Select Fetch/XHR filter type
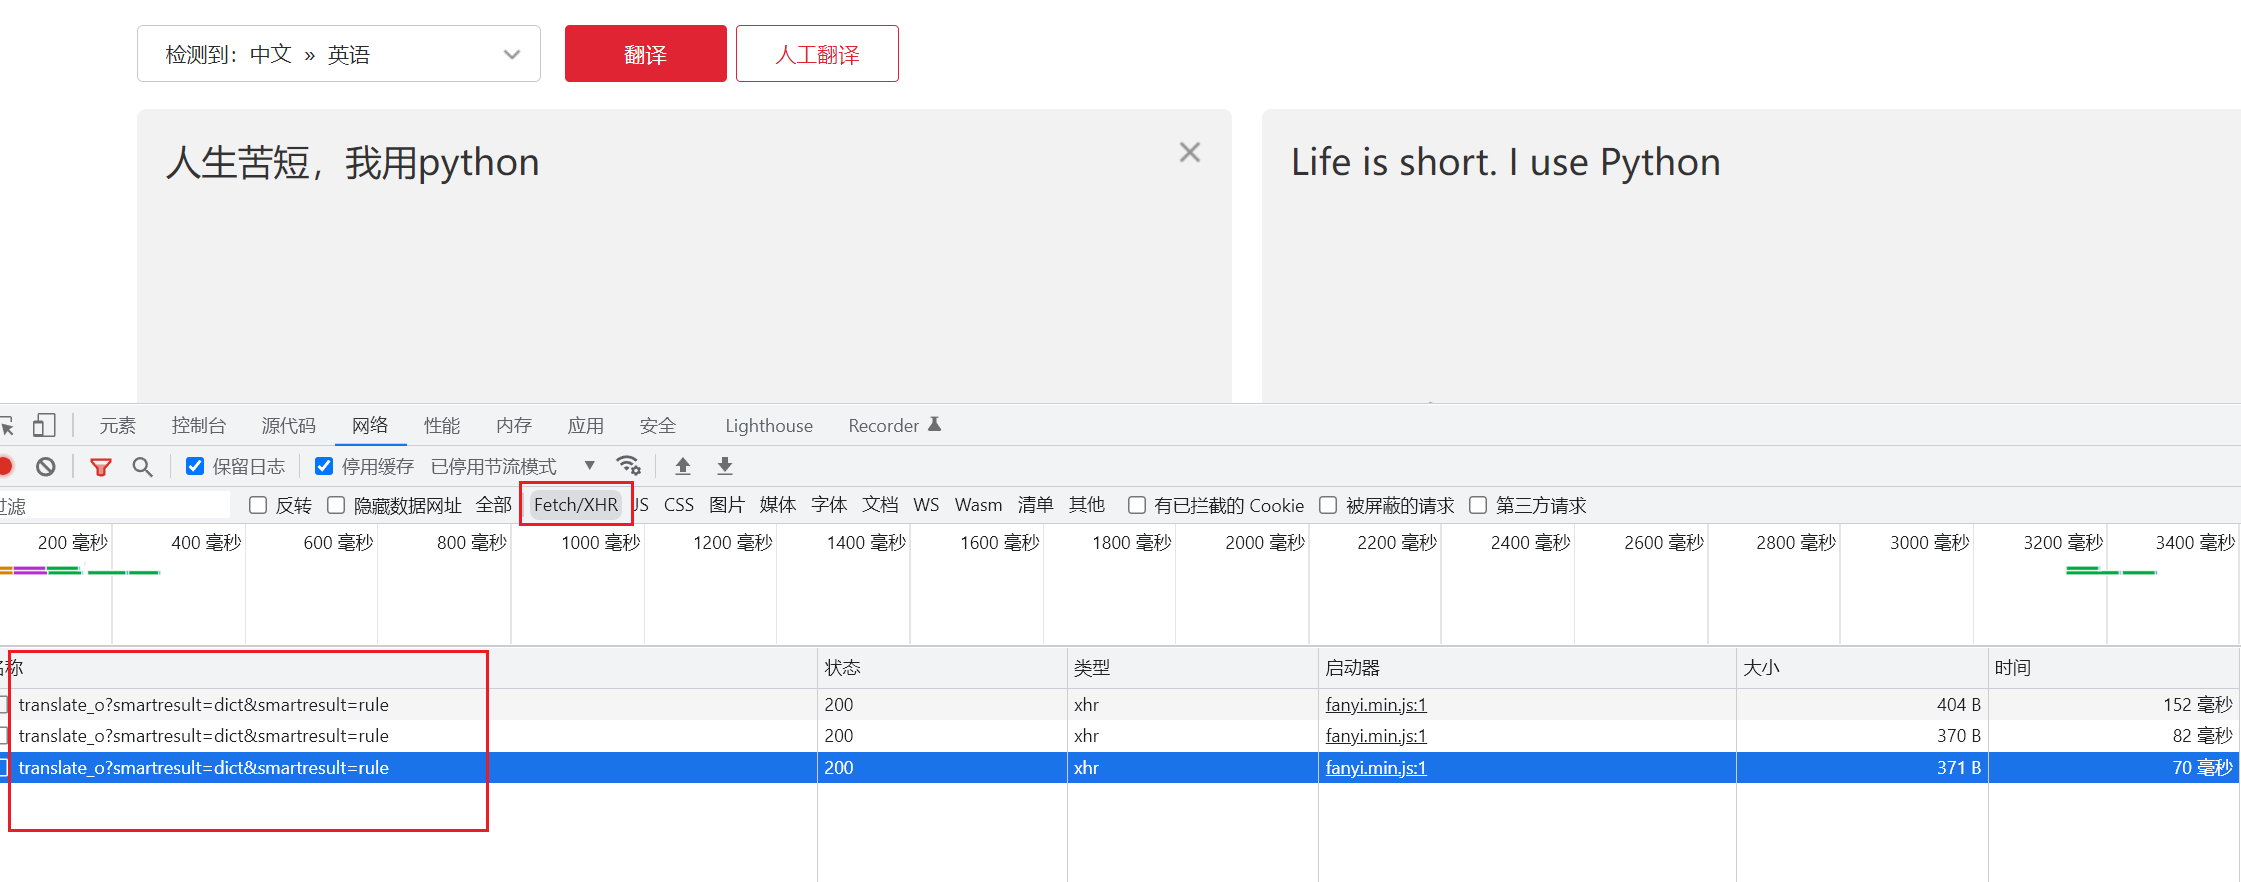 [x=576, y=505]
